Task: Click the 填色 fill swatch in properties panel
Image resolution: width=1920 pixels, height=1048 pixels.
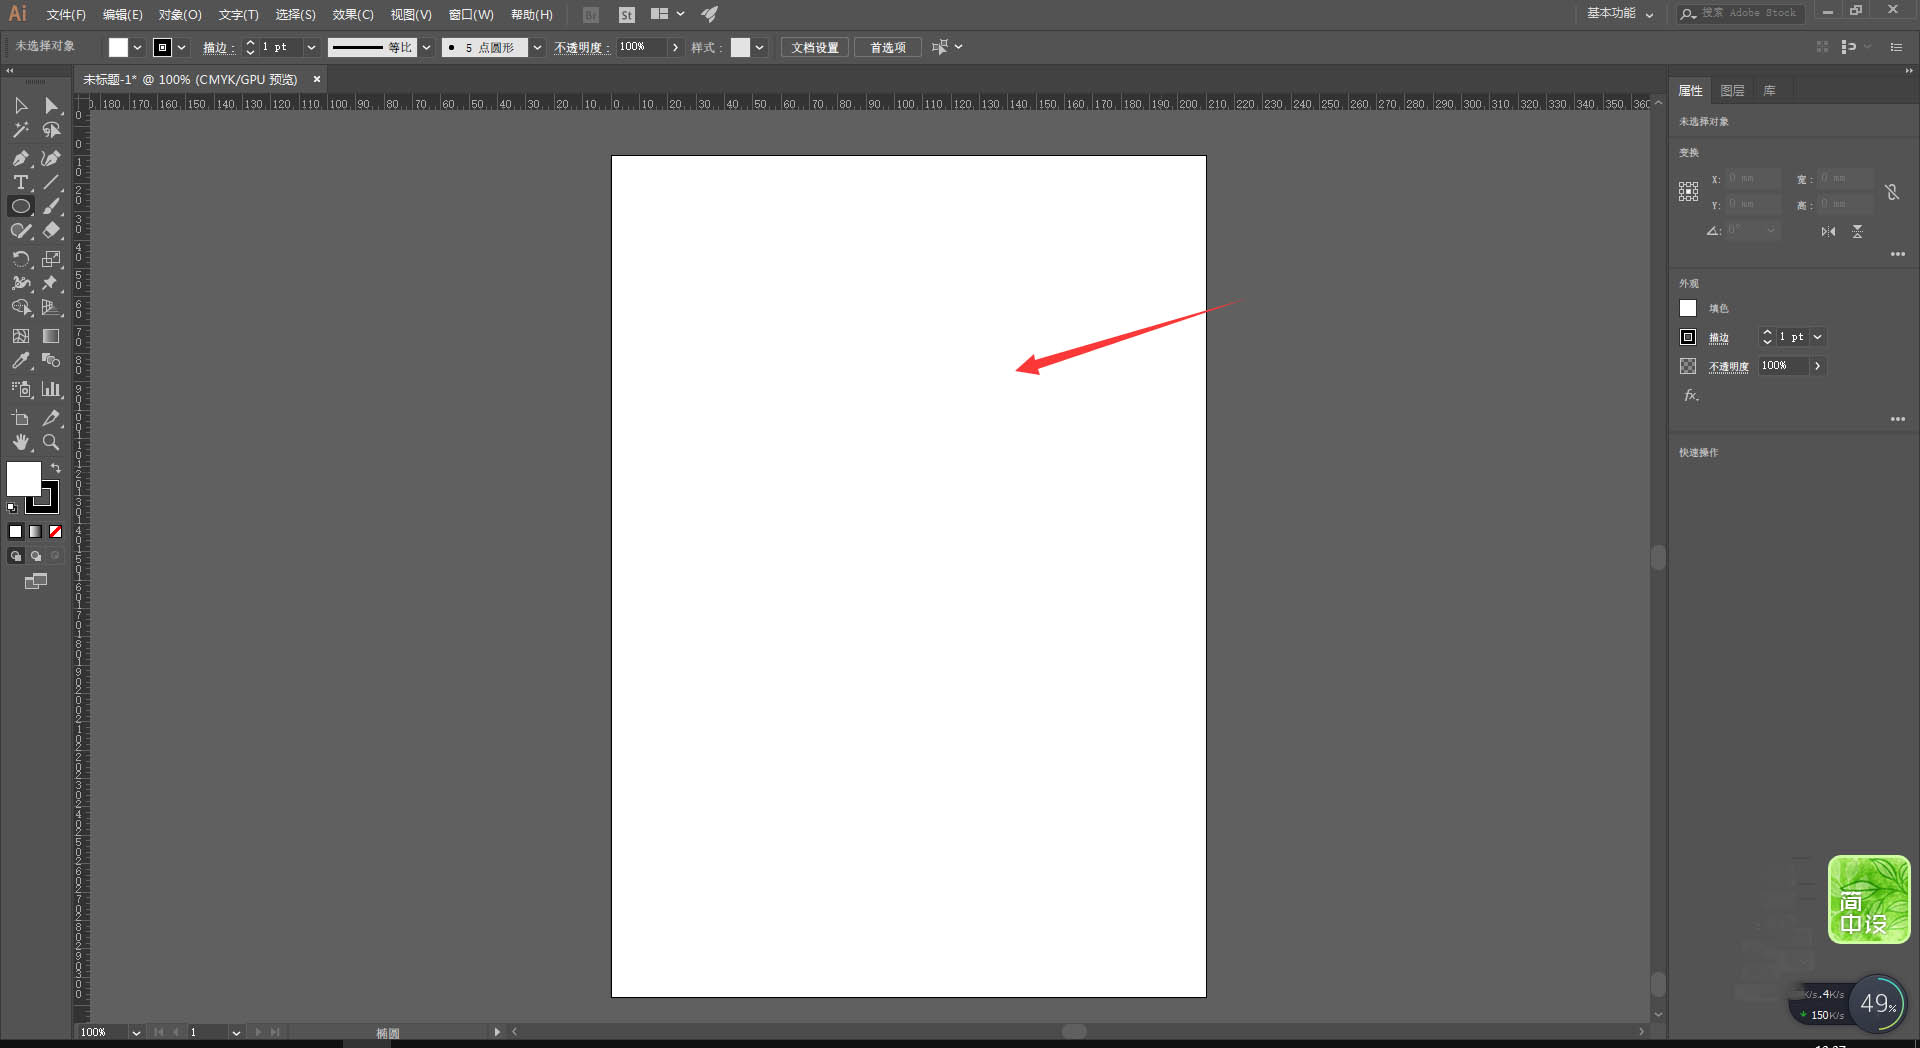Action: point(1688,308)
